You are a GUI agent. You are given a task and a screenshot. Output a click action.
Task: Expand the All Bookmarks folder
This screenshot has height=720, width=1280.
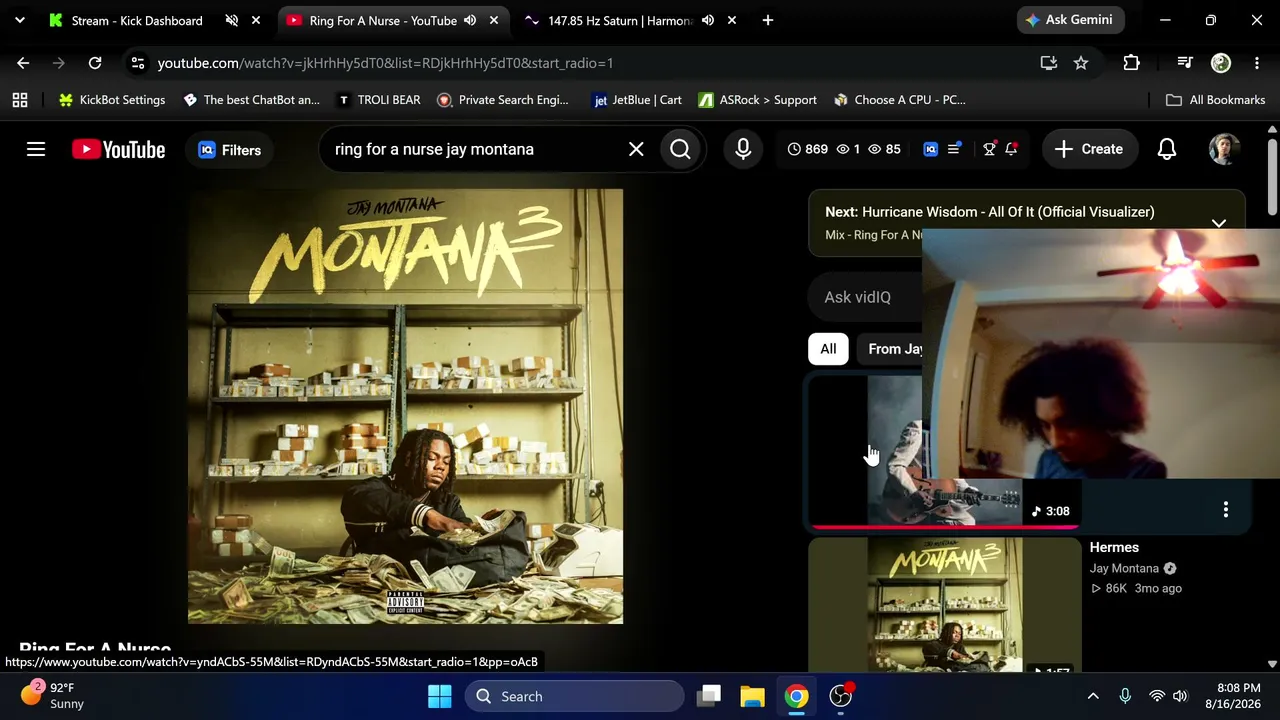(1216, 100)
